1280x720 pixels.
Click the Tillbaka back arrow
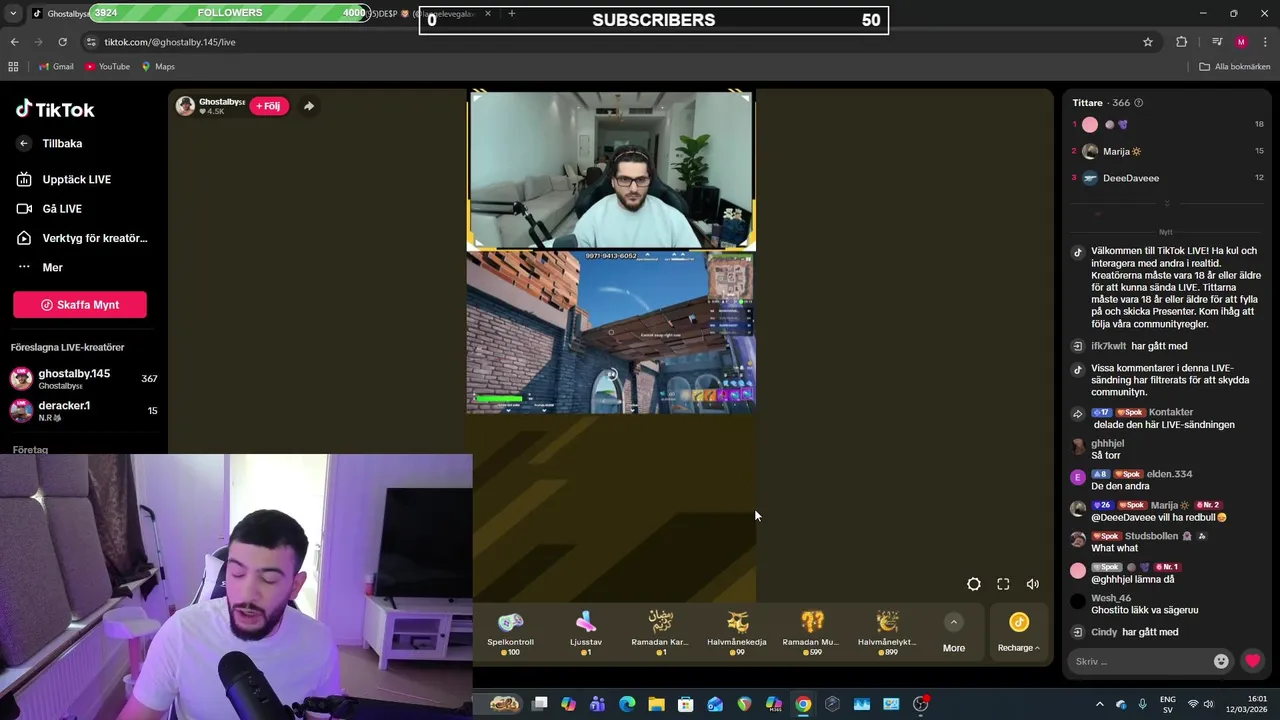(24, 143)
